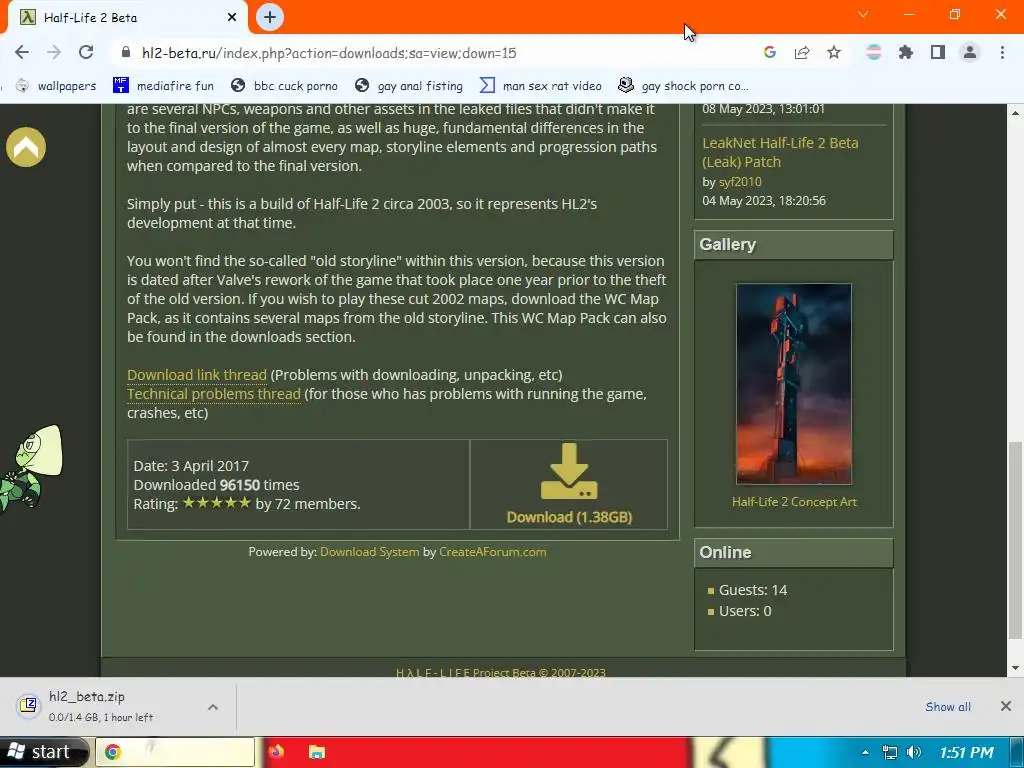
Task: Open the Extensions puzzle menu
Action: click(905, 52)
